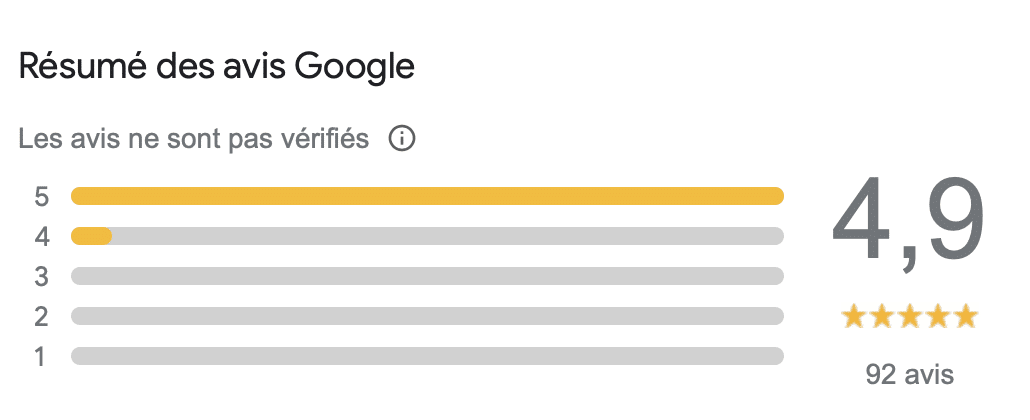Click the number 3 rating label

[x=41, y=277]
